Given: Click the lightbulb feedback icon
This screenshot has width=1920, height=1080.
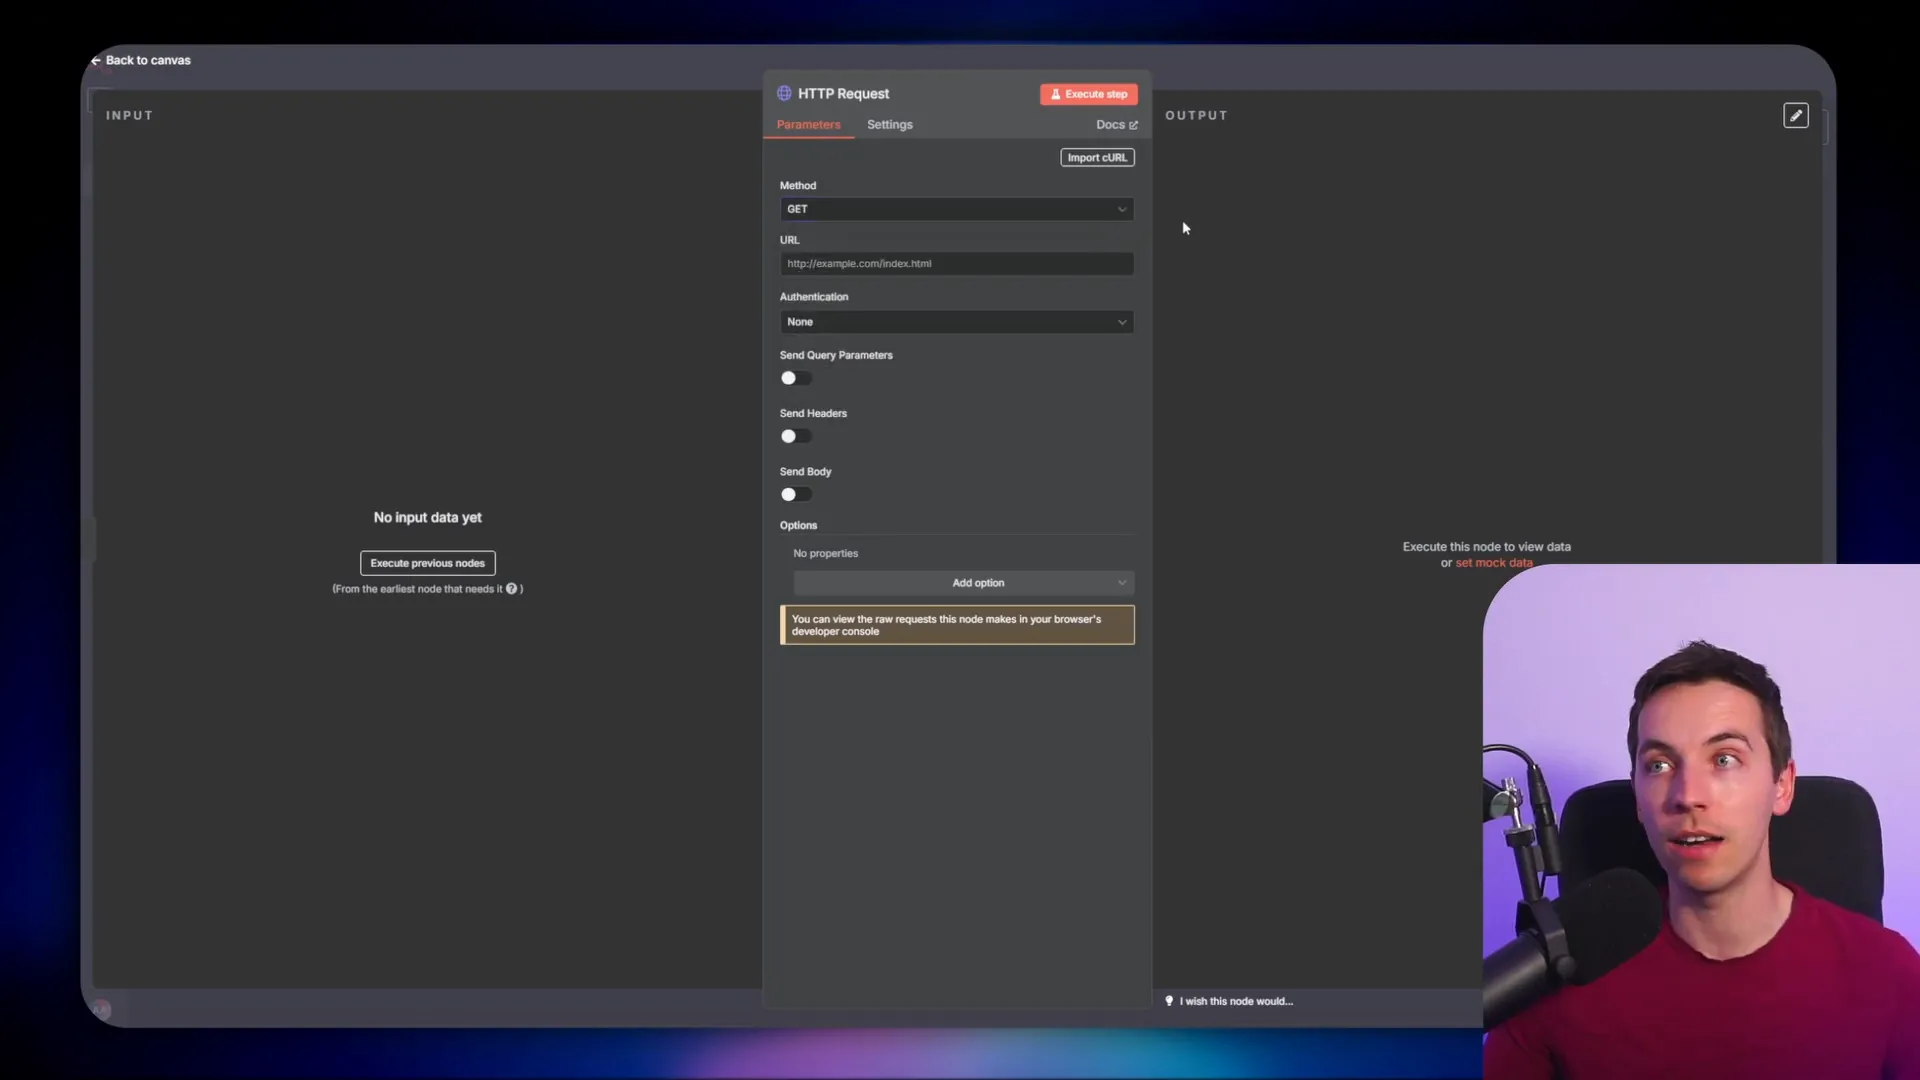Looking at the screenshot, I should pyautogui.click(x=1169, y=1001).
